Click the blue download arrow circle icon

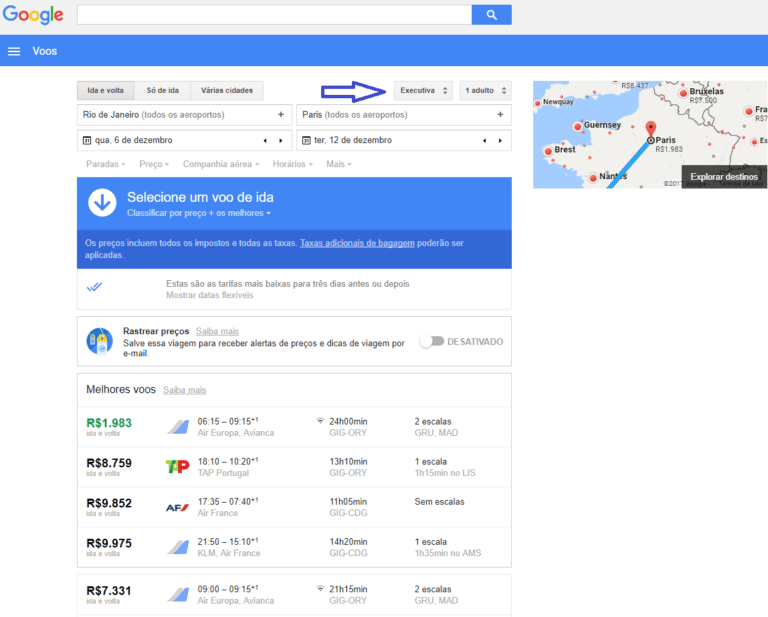click(x=103, y=202)
